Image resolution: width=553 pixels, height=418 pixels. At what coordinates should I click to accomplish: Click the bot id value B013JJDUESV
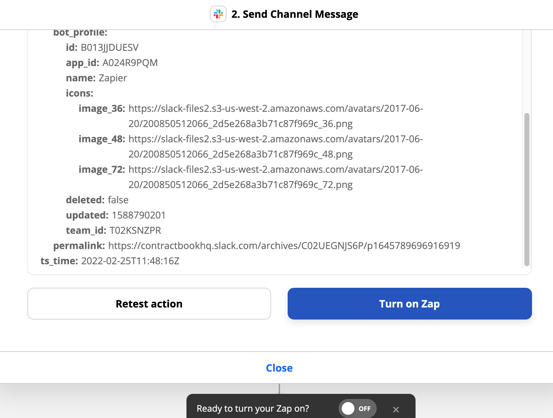(110, 47)
